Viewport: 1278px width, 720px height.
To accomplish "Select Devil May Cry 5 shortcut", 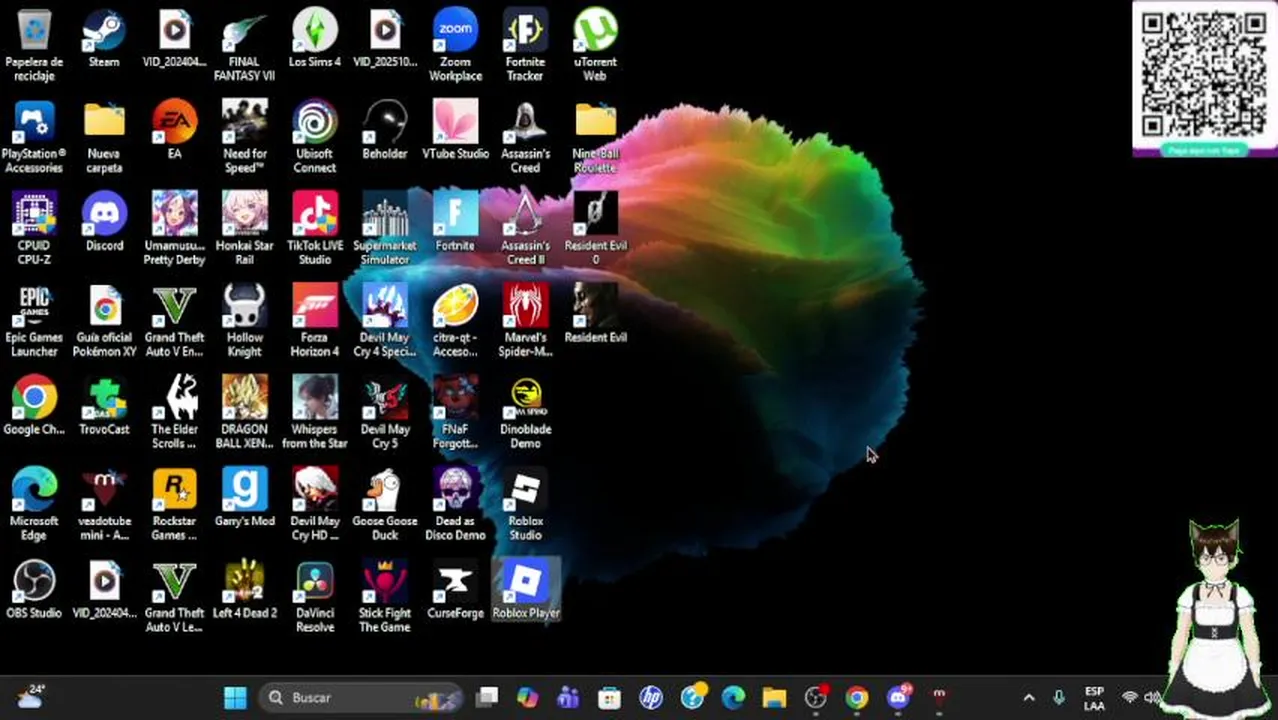I will pos(385,414).
